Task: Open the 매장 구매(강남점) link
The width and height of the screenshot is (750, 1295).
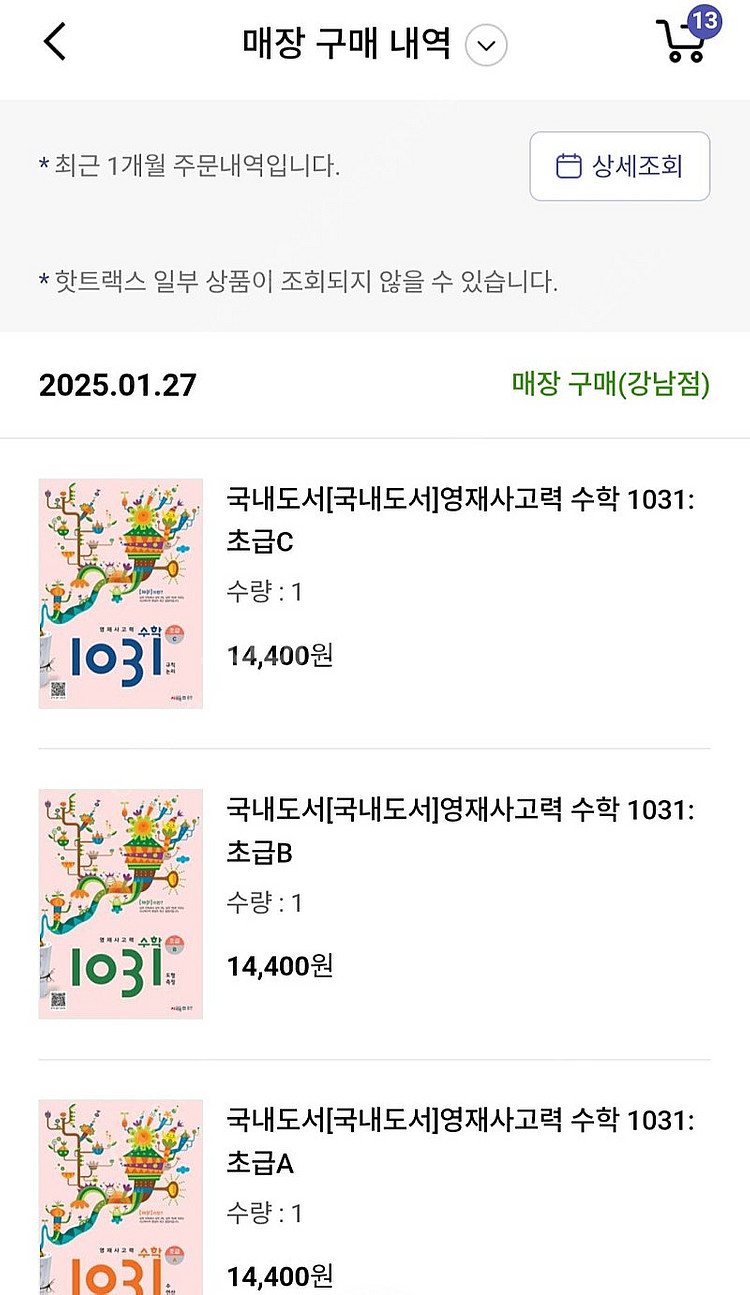Action: [610, 385]
